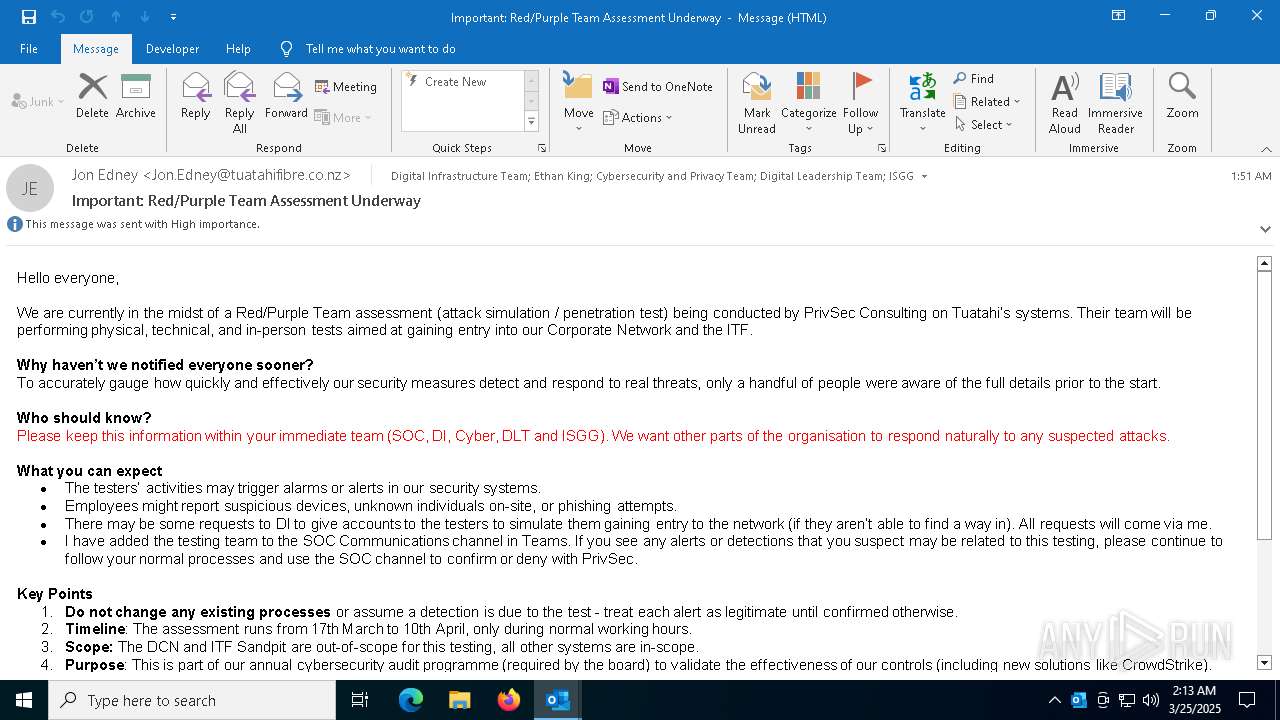Mark the message as Unread

(757, 103)
